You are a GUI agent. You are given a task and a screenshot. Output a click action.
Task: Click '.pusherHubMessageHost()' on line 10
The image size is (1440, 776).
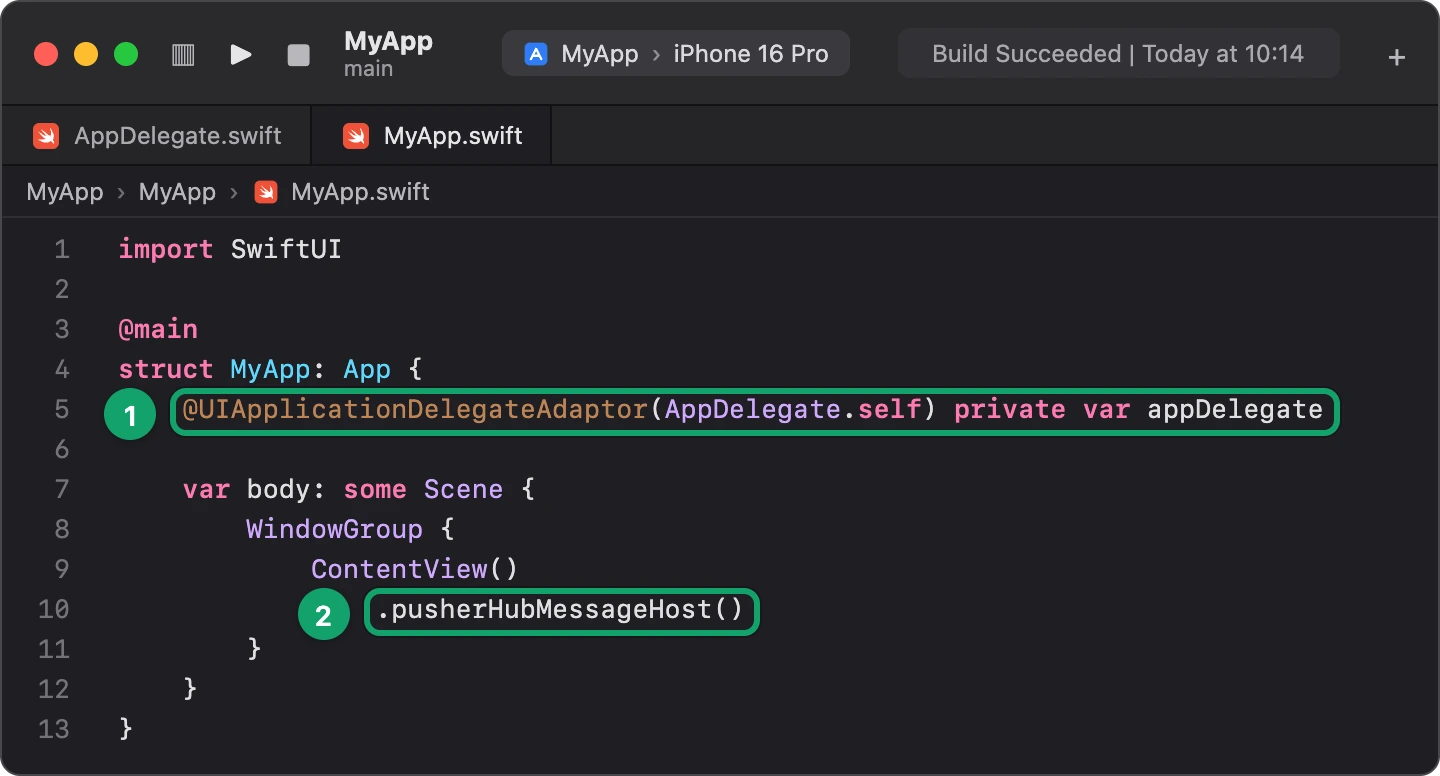tap(560, 609)
